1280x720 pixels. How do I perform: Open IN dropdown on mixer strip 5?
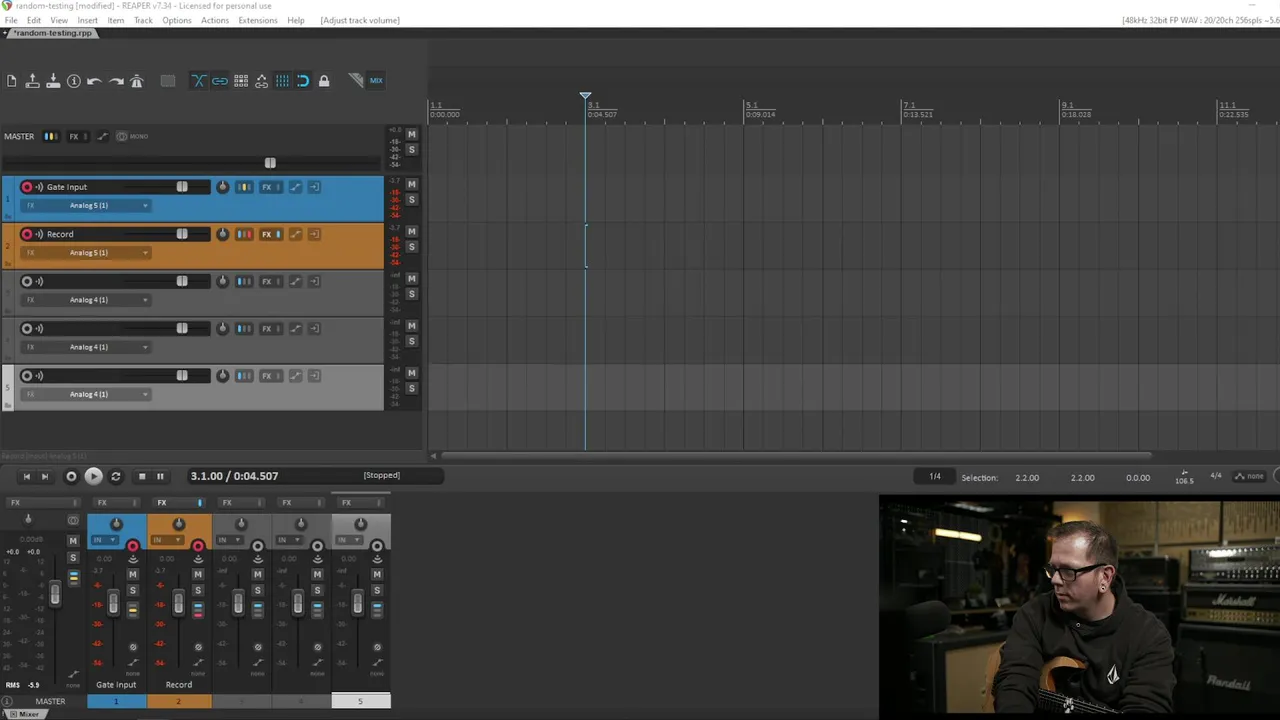(x=348, y=540)
